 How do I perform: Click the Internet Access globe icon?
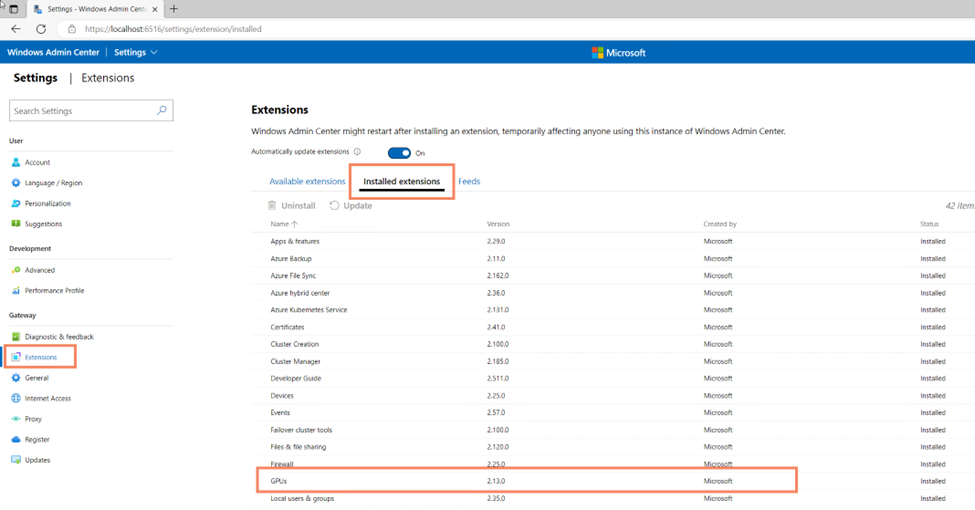(16, 398)
